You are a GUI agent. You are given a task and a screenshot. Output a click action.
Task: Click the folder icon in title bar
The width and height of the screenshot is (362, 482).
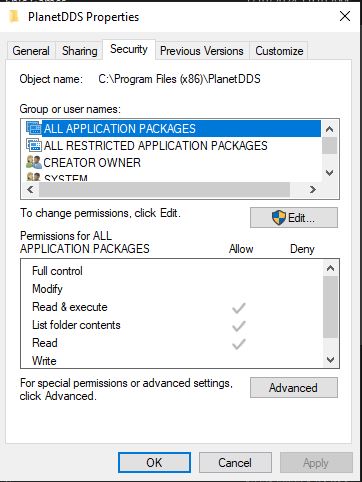point(14,16)
